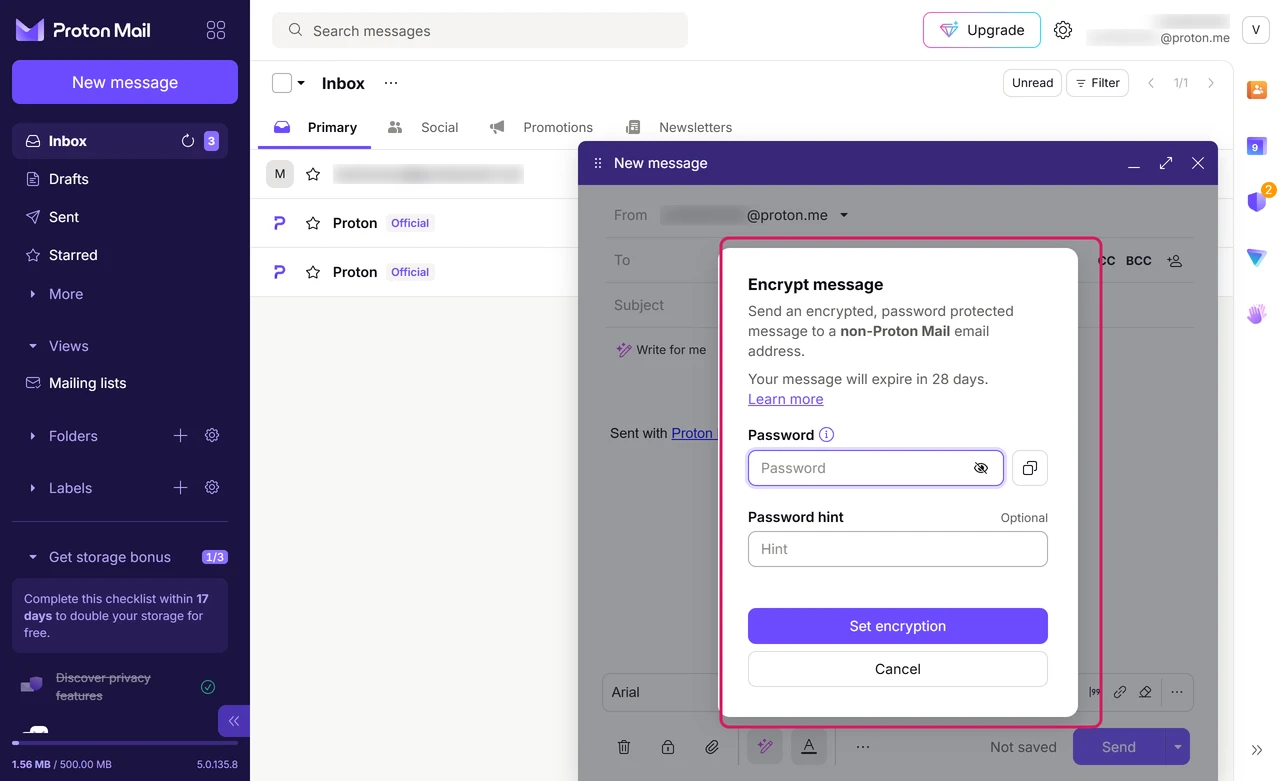Screen dimensions: 1280x781
Task: Switch to the Promotions tab
Action: (x=541, y=127)
